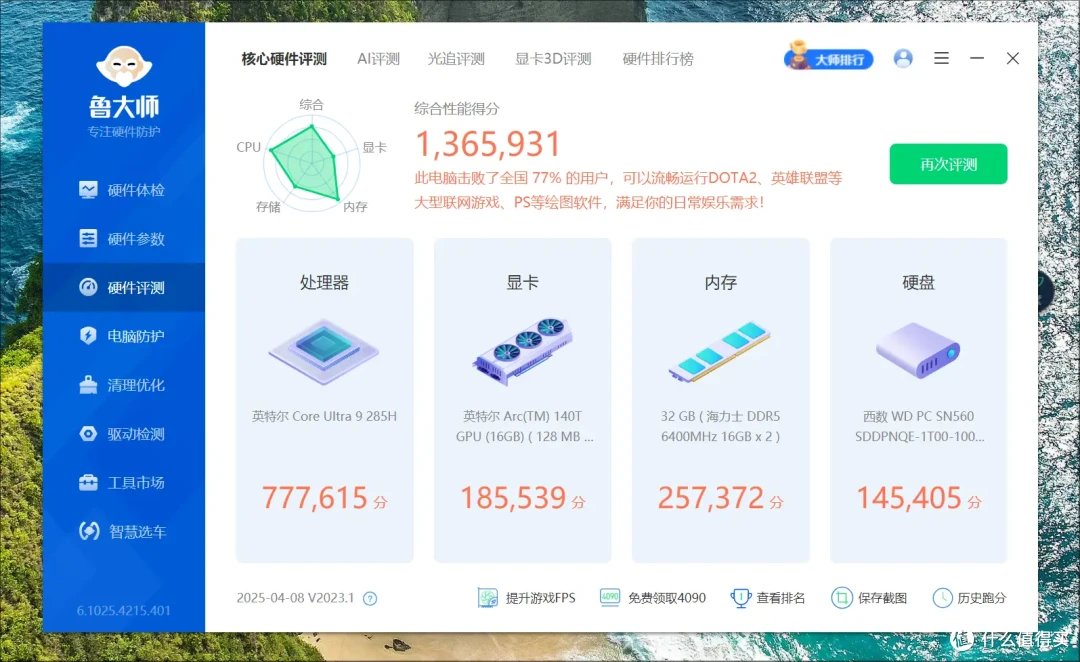
Task: Open the user account avatar icon
Action: pyautogui.click(x=903, y=59)
